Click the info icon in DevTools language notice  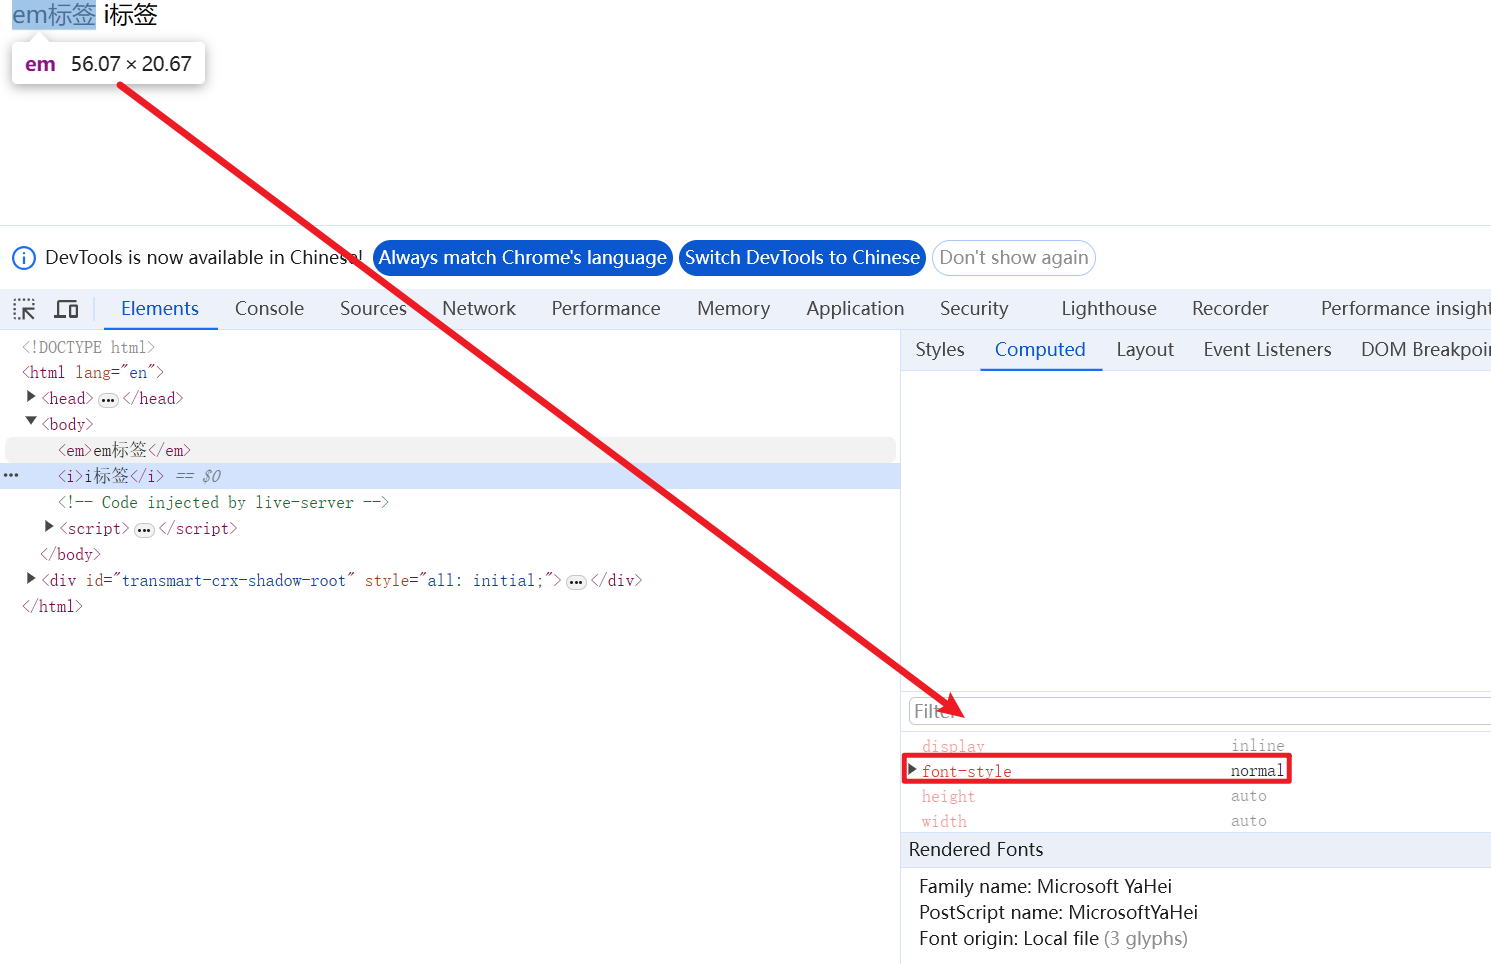(23, 258)
